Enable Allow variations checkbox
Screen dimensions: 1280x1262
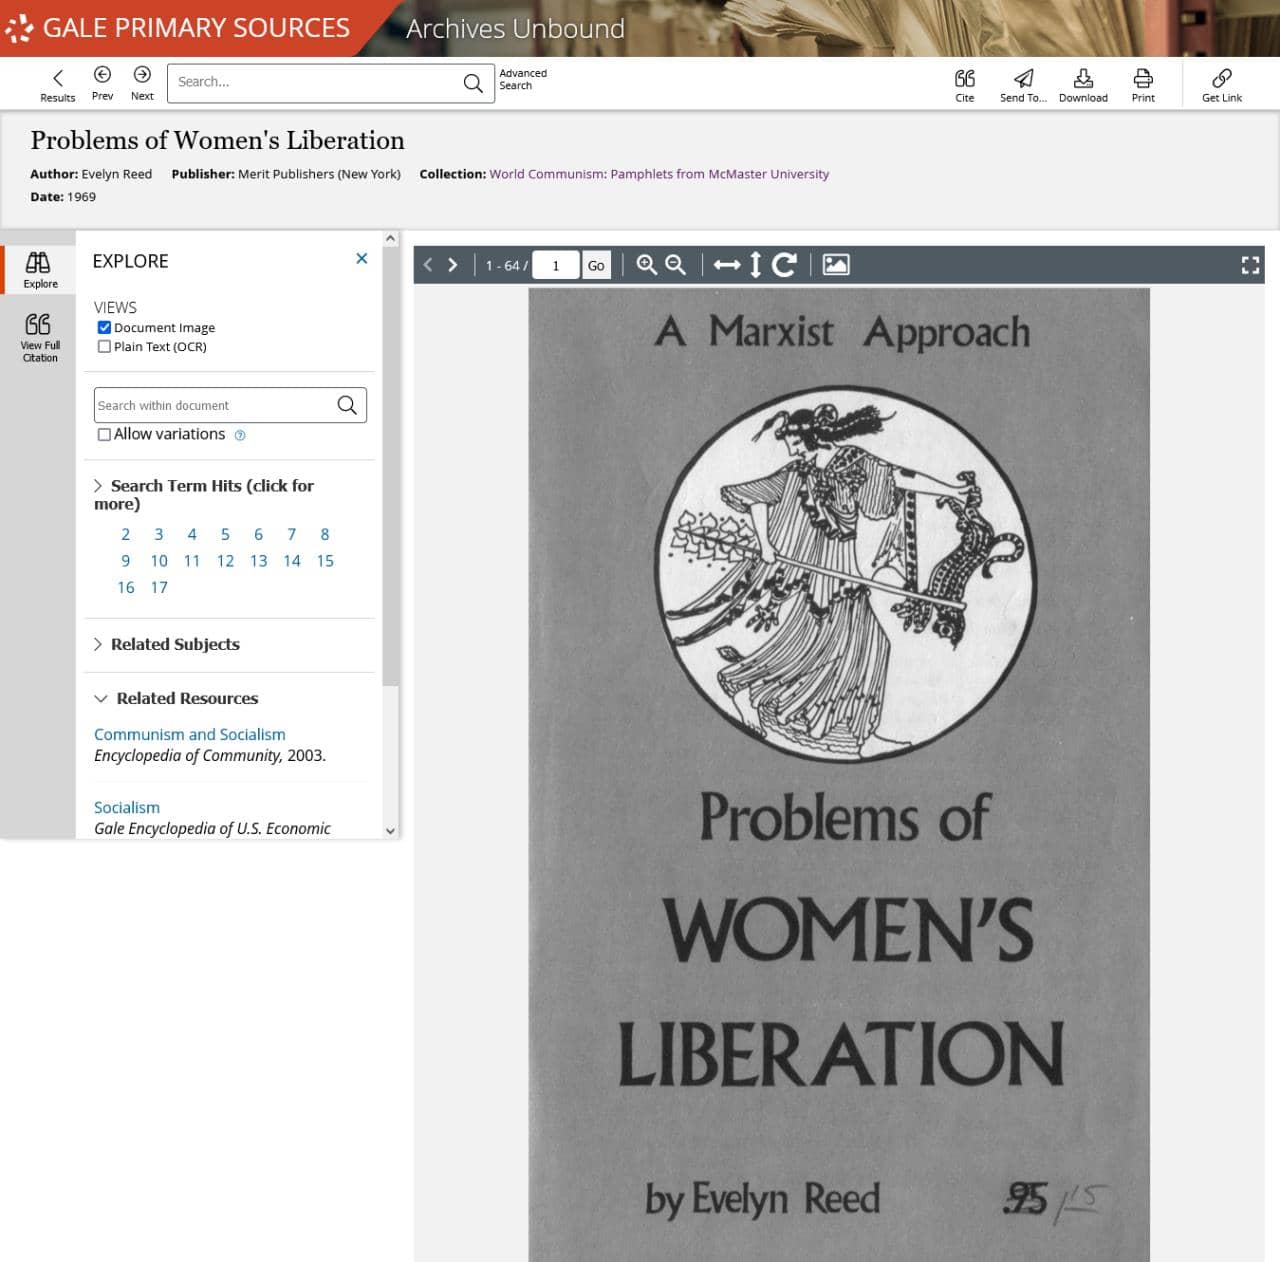click(x=104, y=435)
